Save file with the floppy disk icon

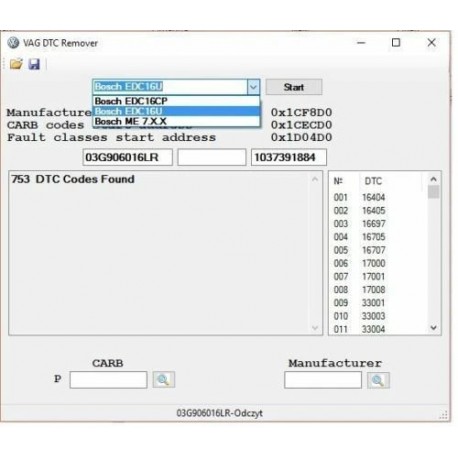(x=34, y=64)
